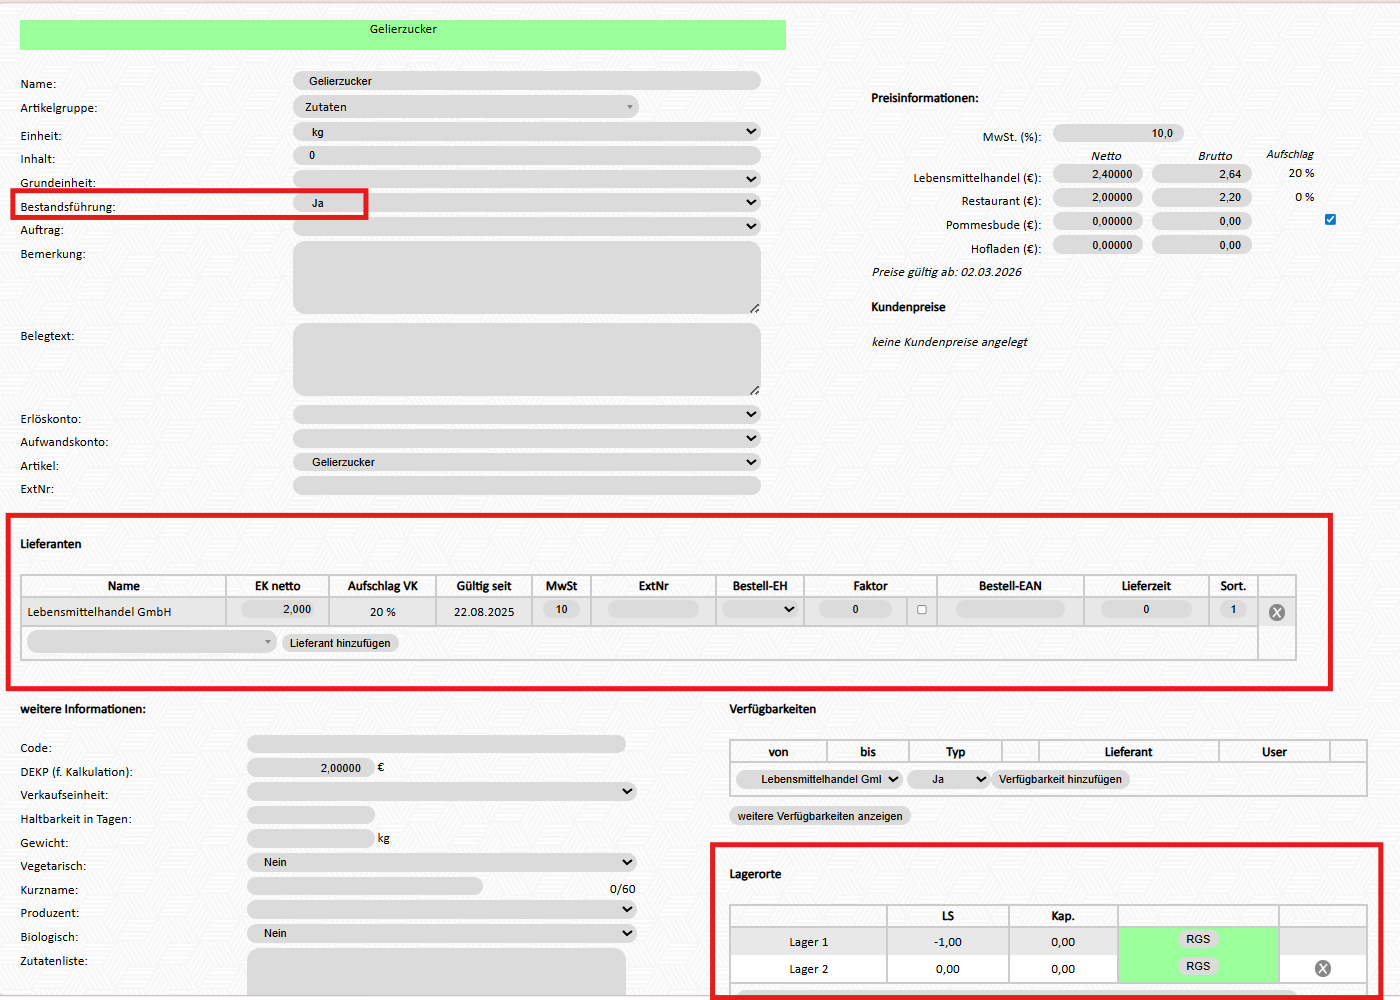This screenshot has height=1000, width=1400.
Task: Expand the Bestandsführung dropdown
Action: point(526,203)
